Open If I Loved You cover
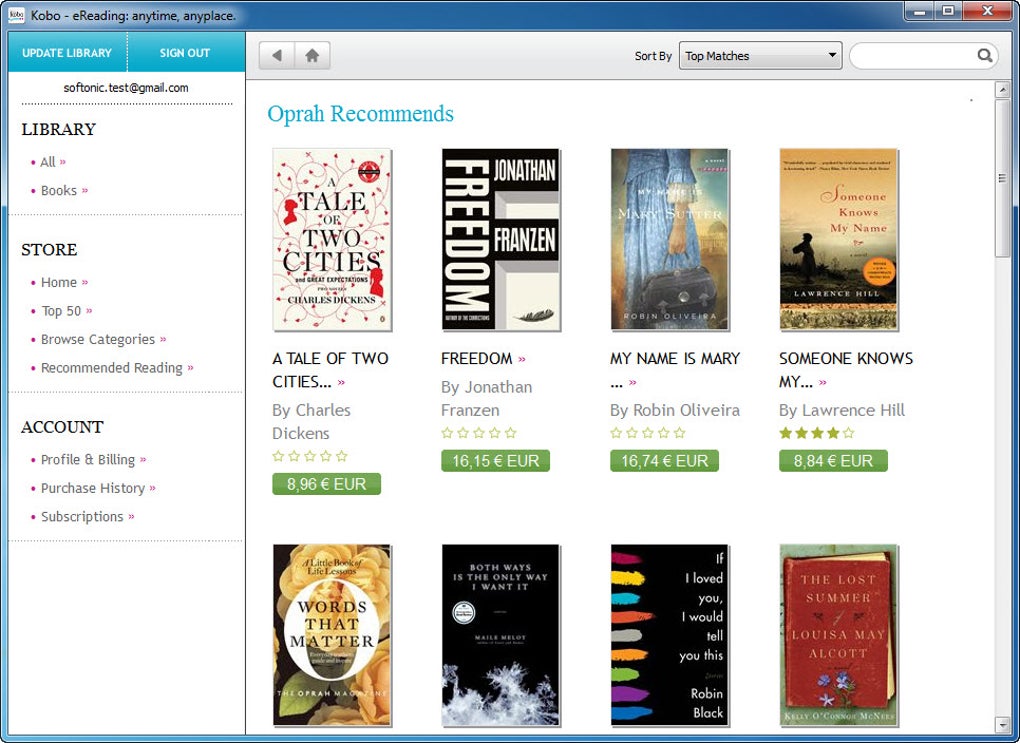This screenshot has width=1020, height=743. point(670,636)
